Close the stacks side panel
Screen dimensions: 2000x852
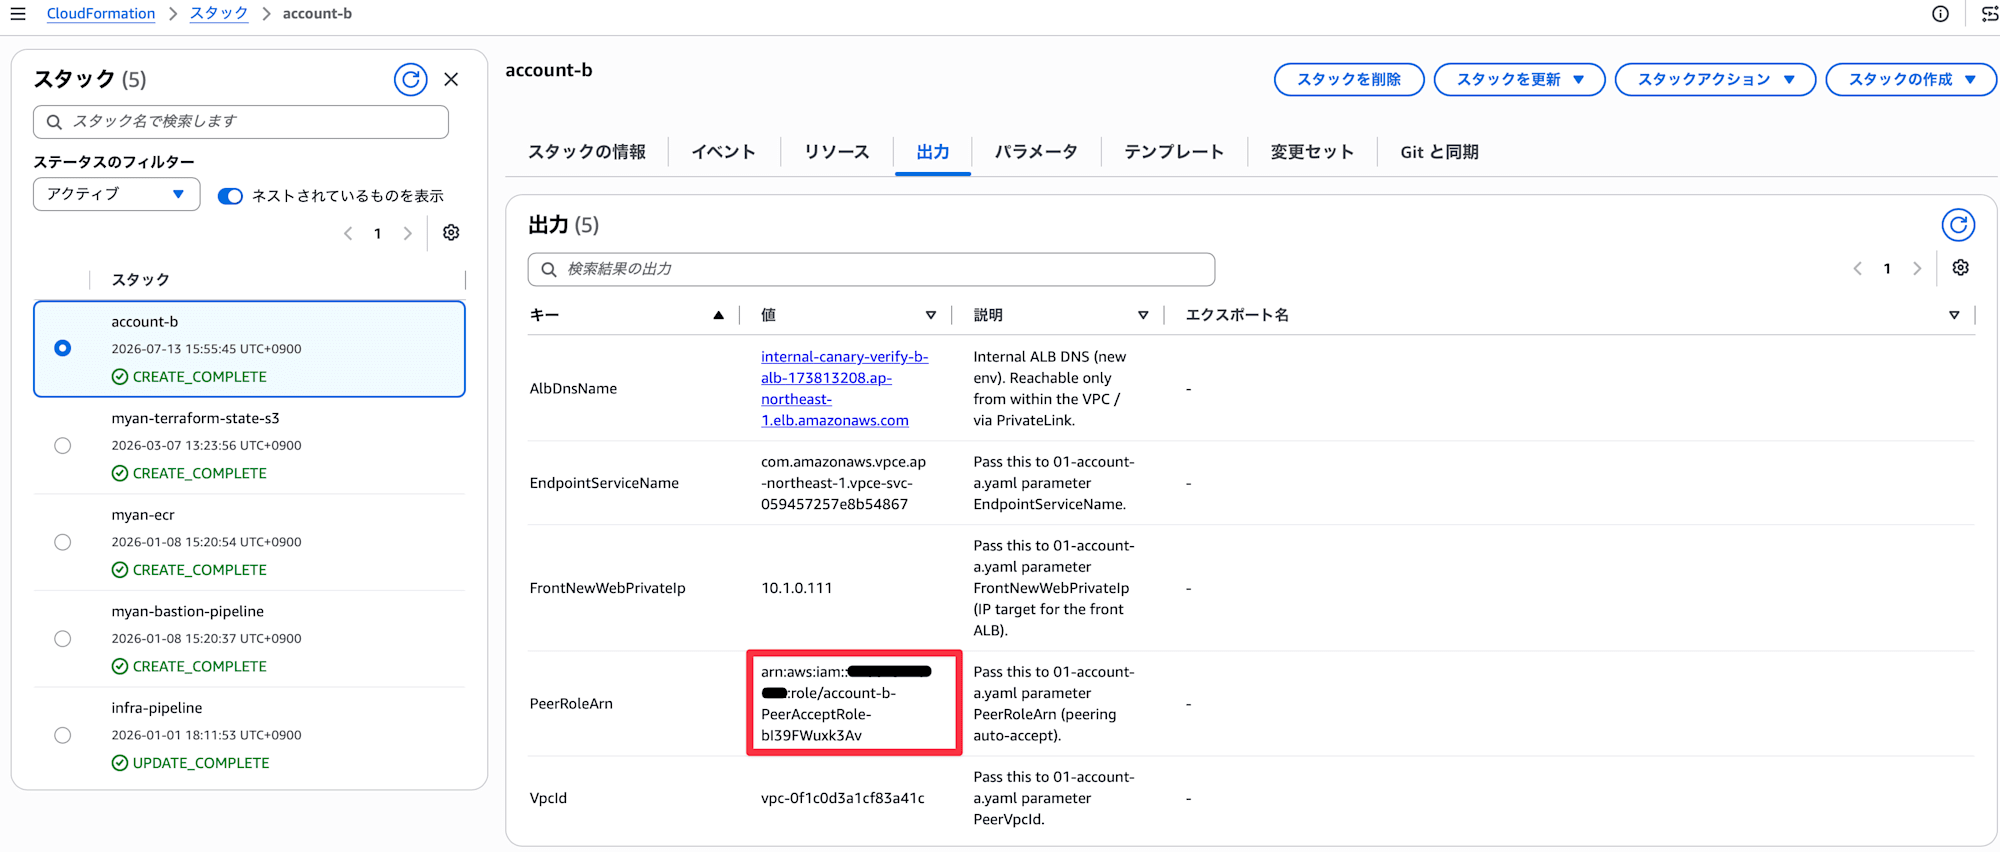tap(451, 79)
